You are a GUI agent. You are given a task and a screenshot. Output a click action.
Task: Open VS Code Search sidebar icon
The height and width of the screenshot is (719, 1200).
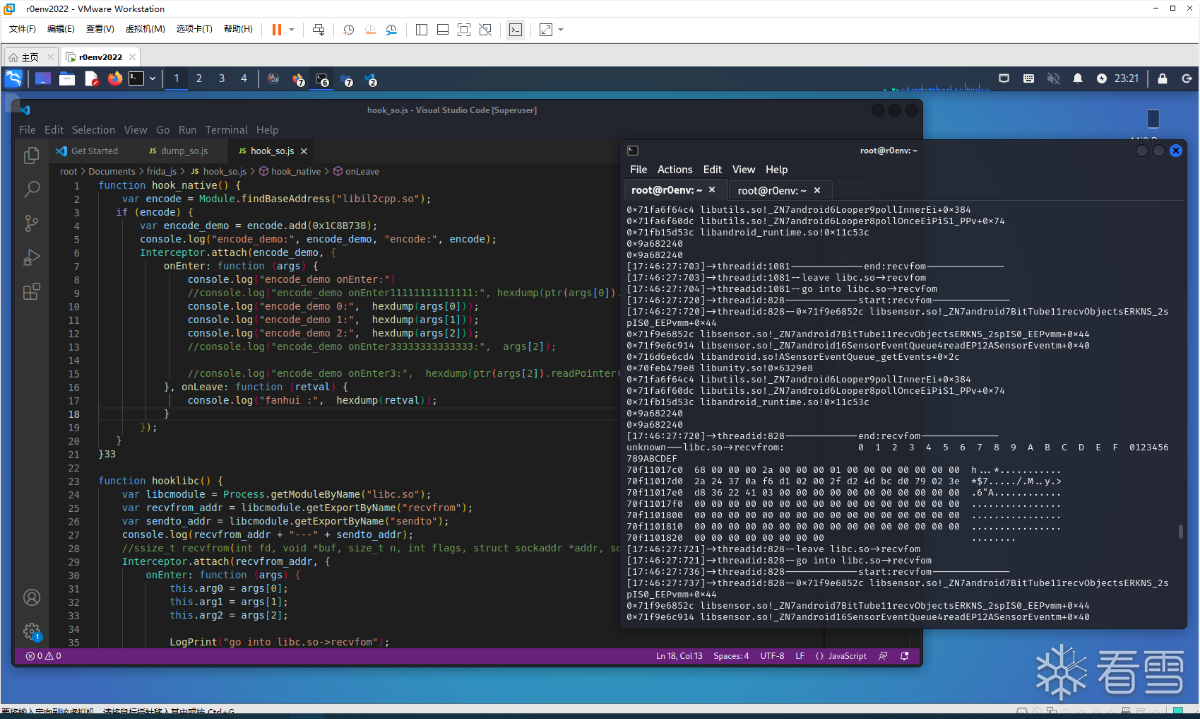[x=32, y=189]
